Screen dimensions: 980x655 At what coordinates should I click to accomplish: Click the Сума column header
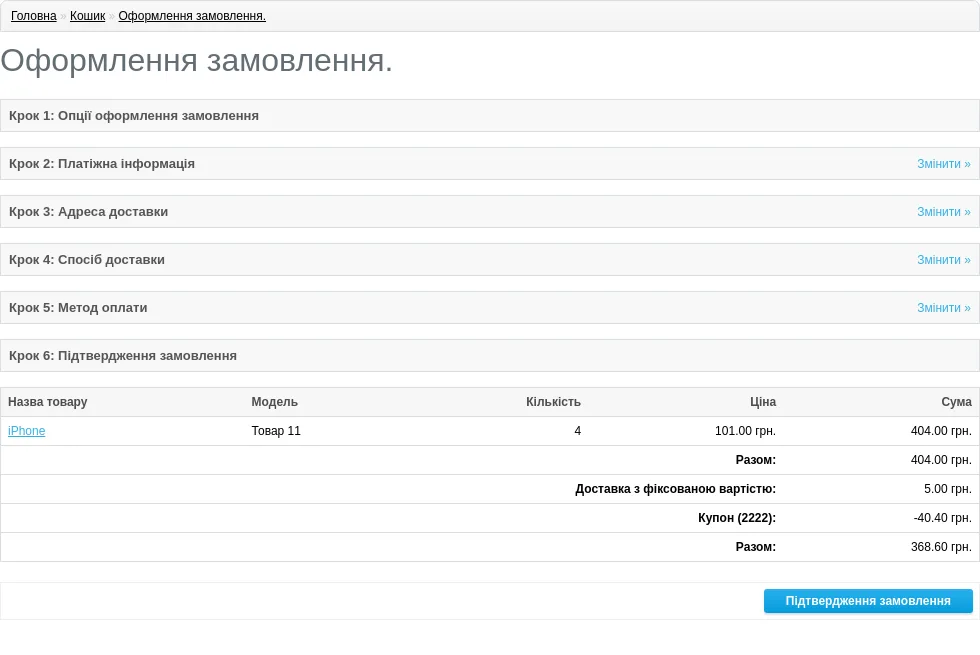[x=956, y=402]
